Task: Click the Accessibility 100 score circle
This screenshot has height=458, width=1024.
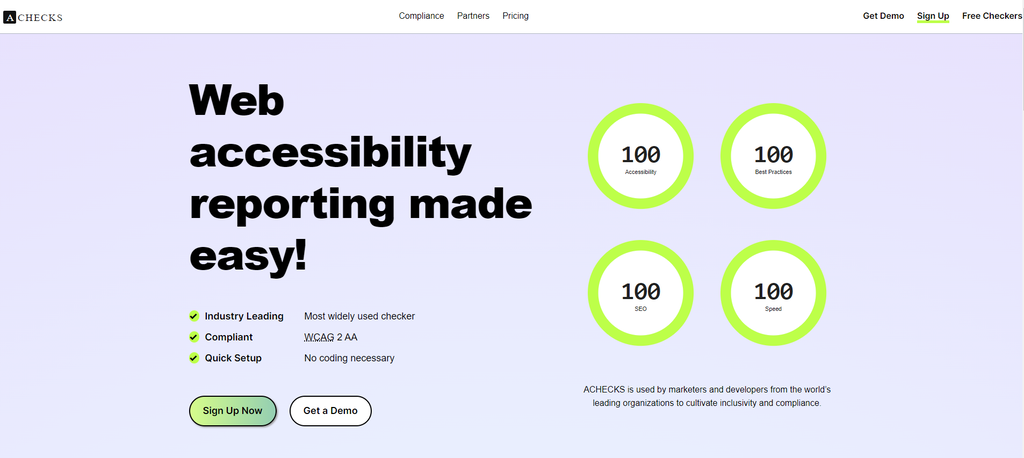Action: coord(640,157)
